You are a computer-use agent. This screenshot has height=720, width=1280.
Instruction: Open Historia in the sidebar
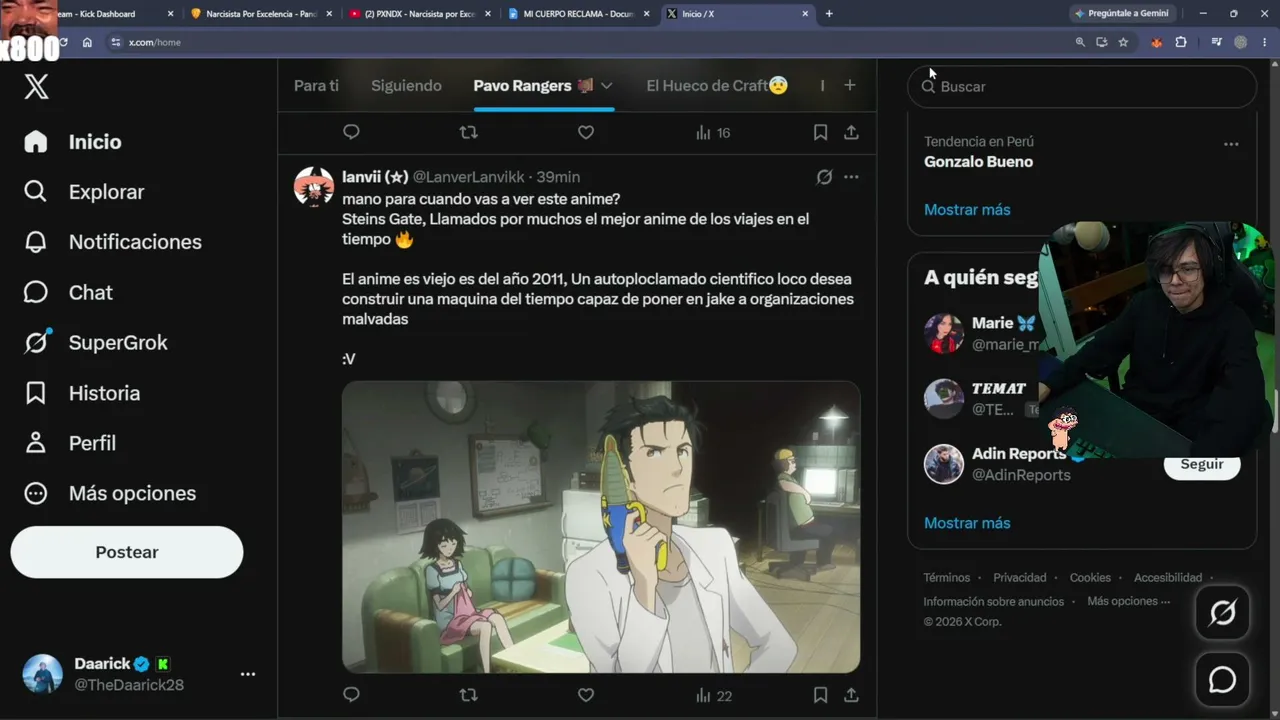82,393
